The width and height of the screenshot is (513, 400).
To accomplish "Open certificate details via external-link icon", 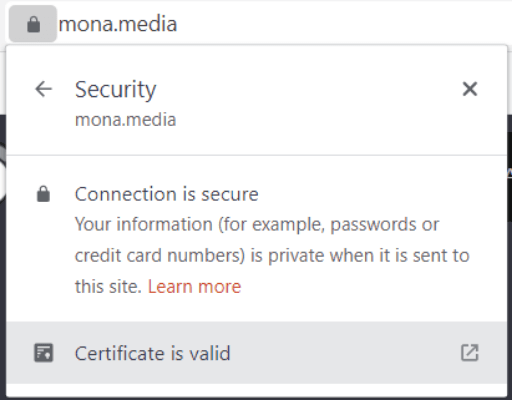I will coord(470,353).
